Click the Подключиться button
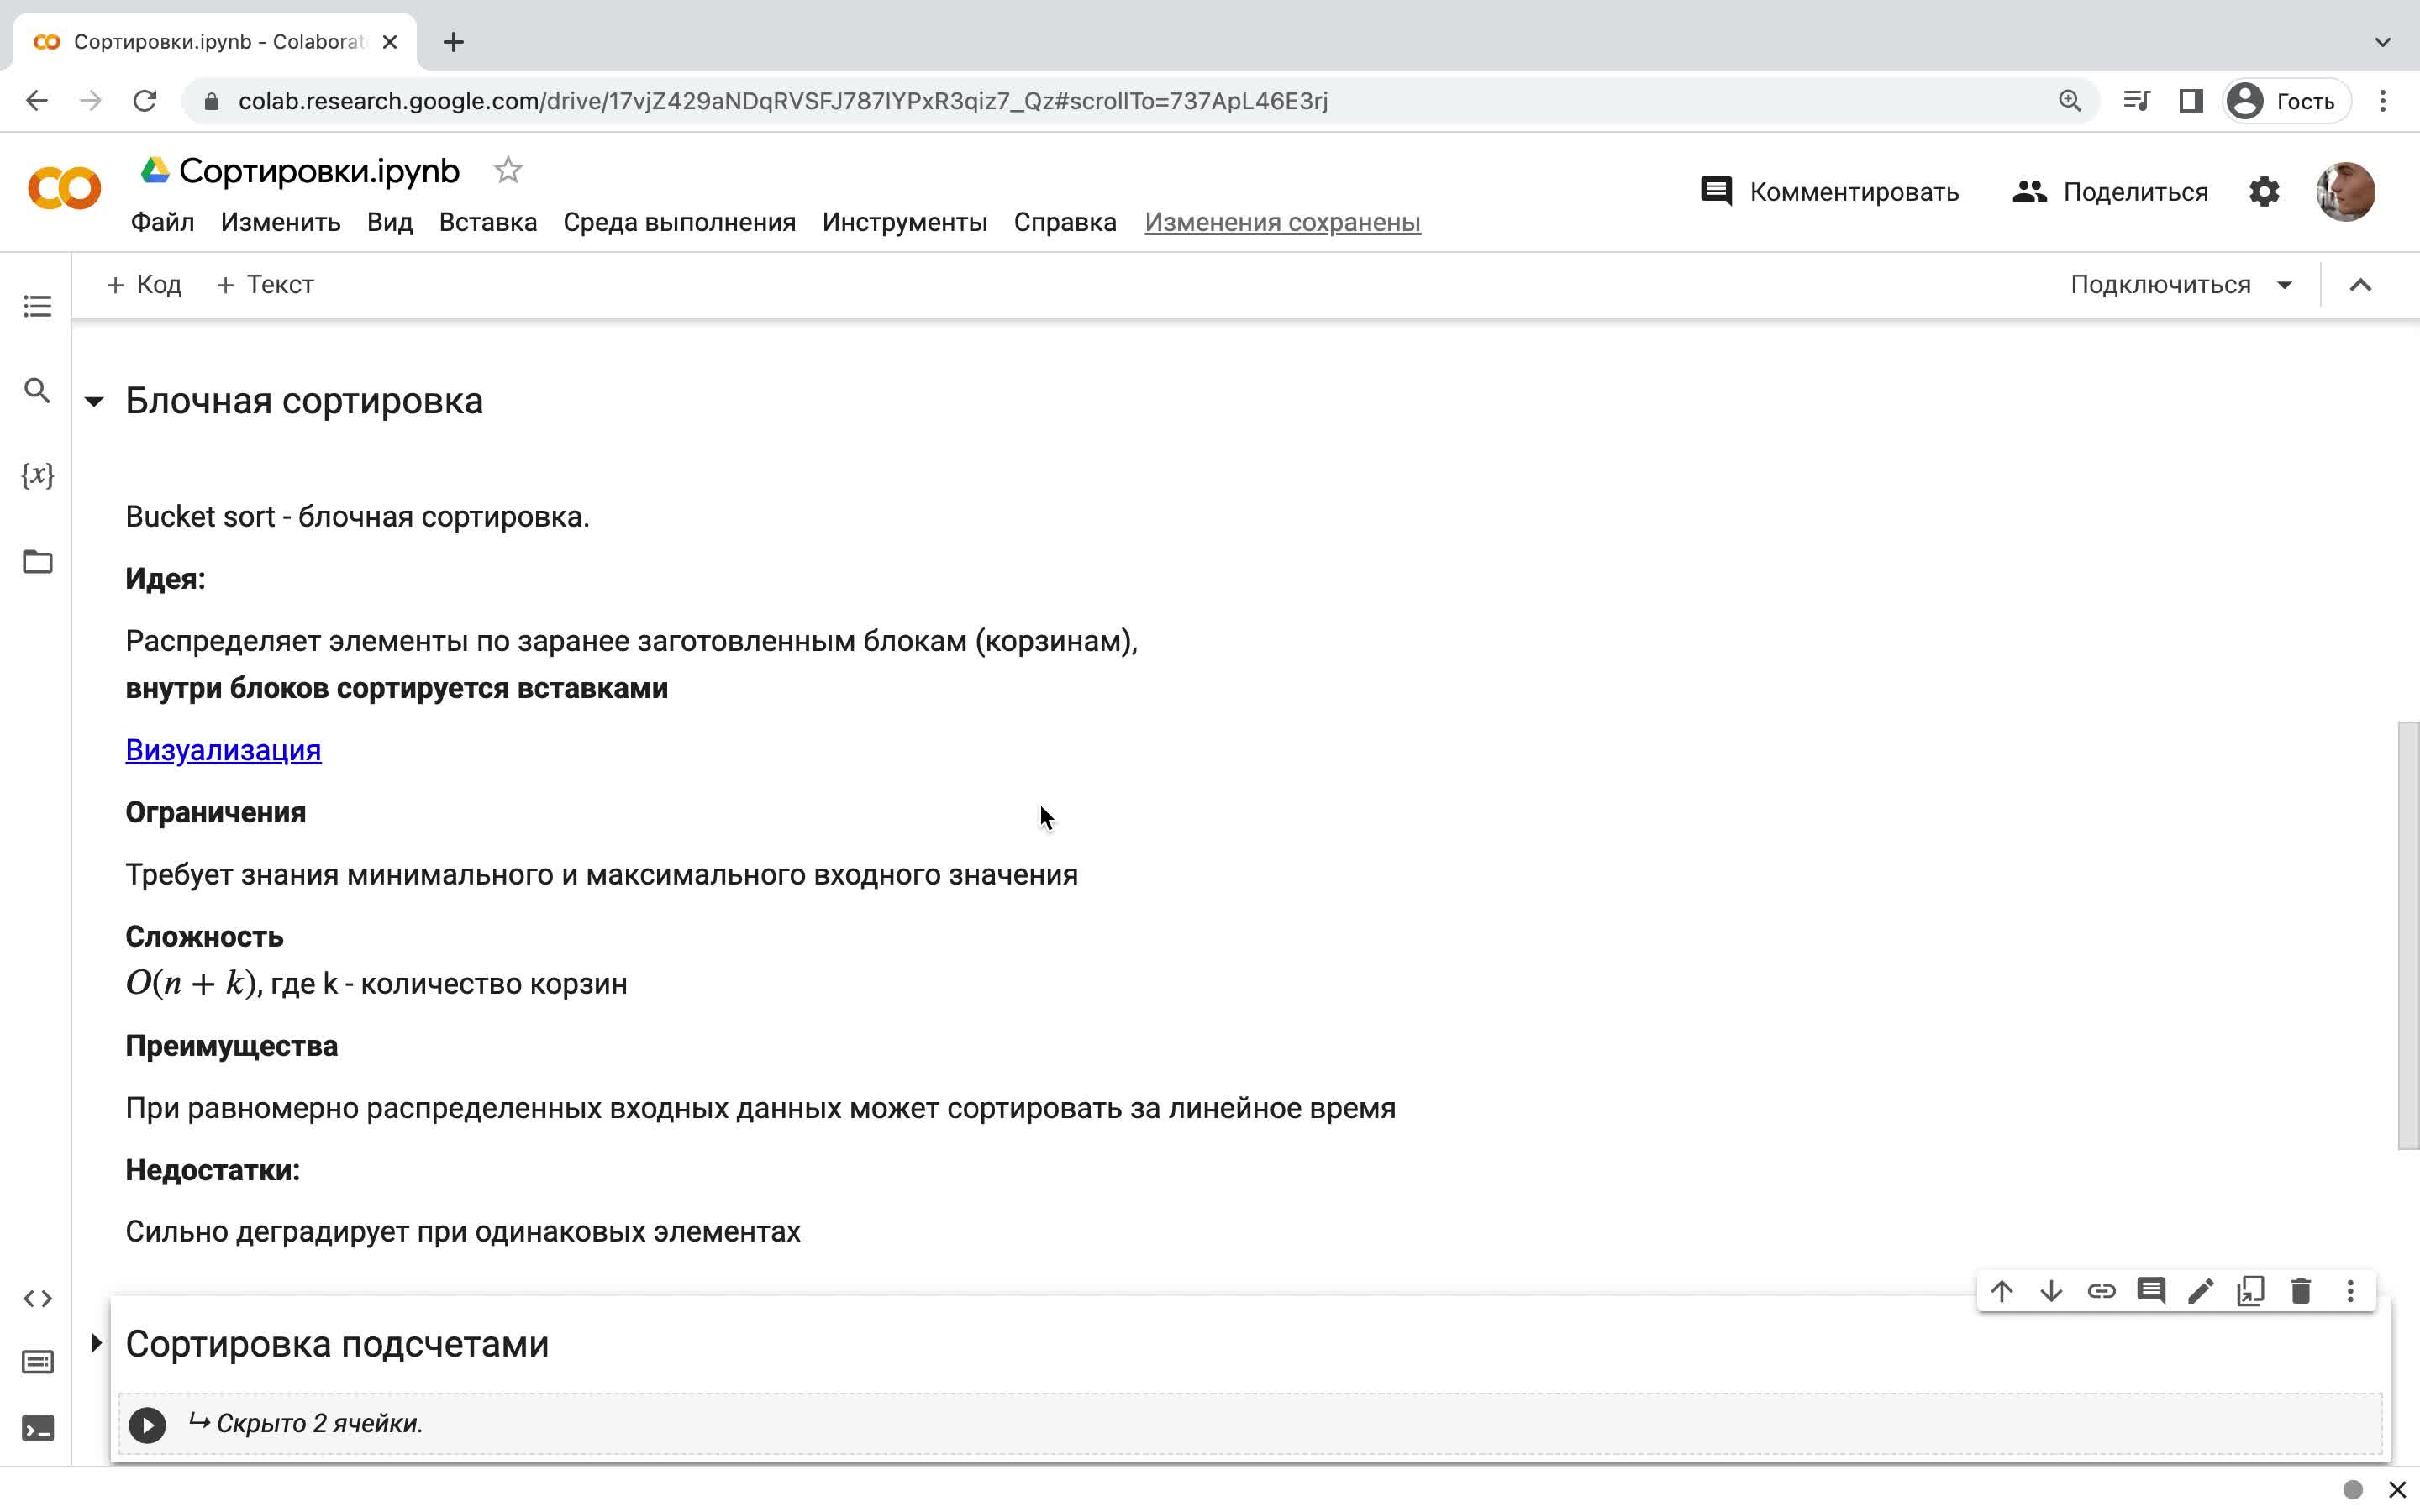 [x=2160, y=285]
